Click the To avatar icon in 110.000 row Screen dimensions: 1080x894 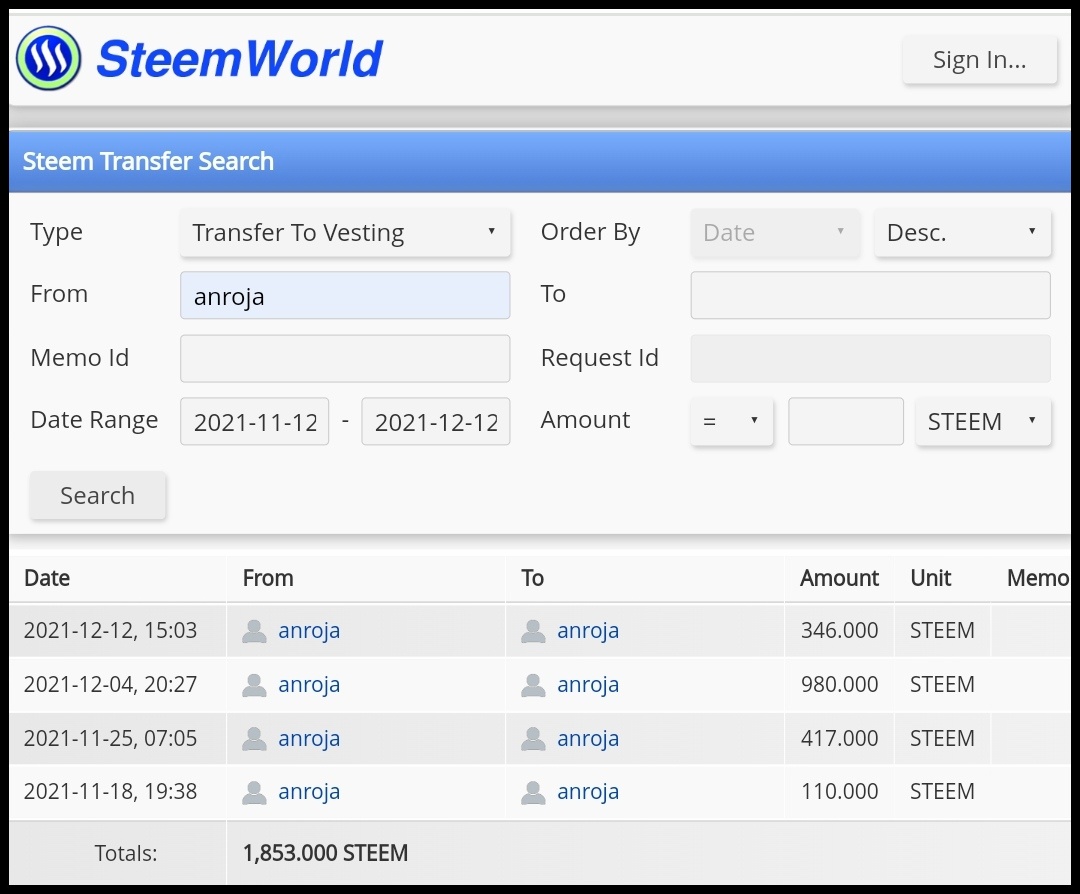[x=533, y=793]
